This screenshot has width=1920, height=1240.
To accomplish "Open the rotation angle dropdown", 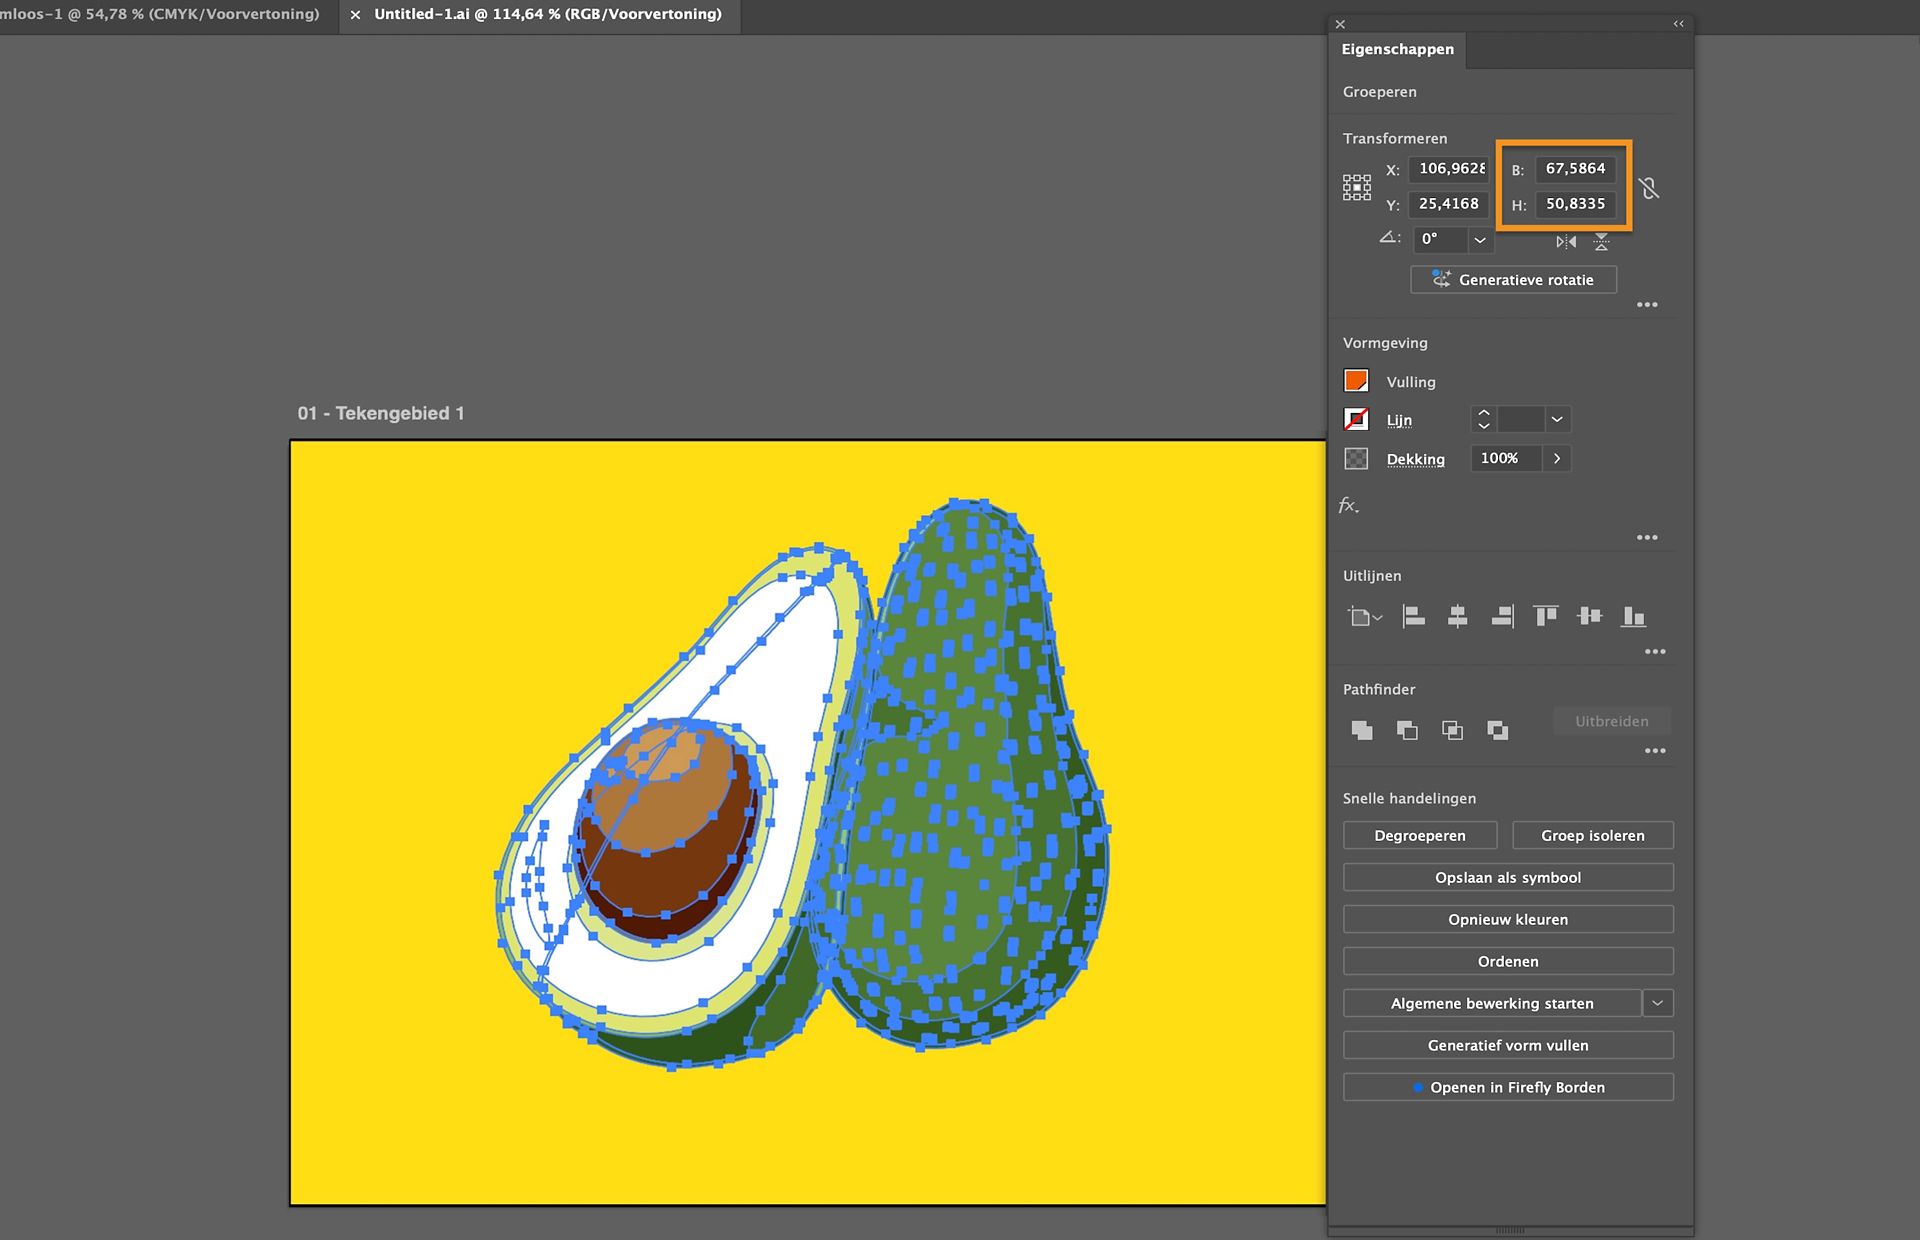I will point(1480,240).
